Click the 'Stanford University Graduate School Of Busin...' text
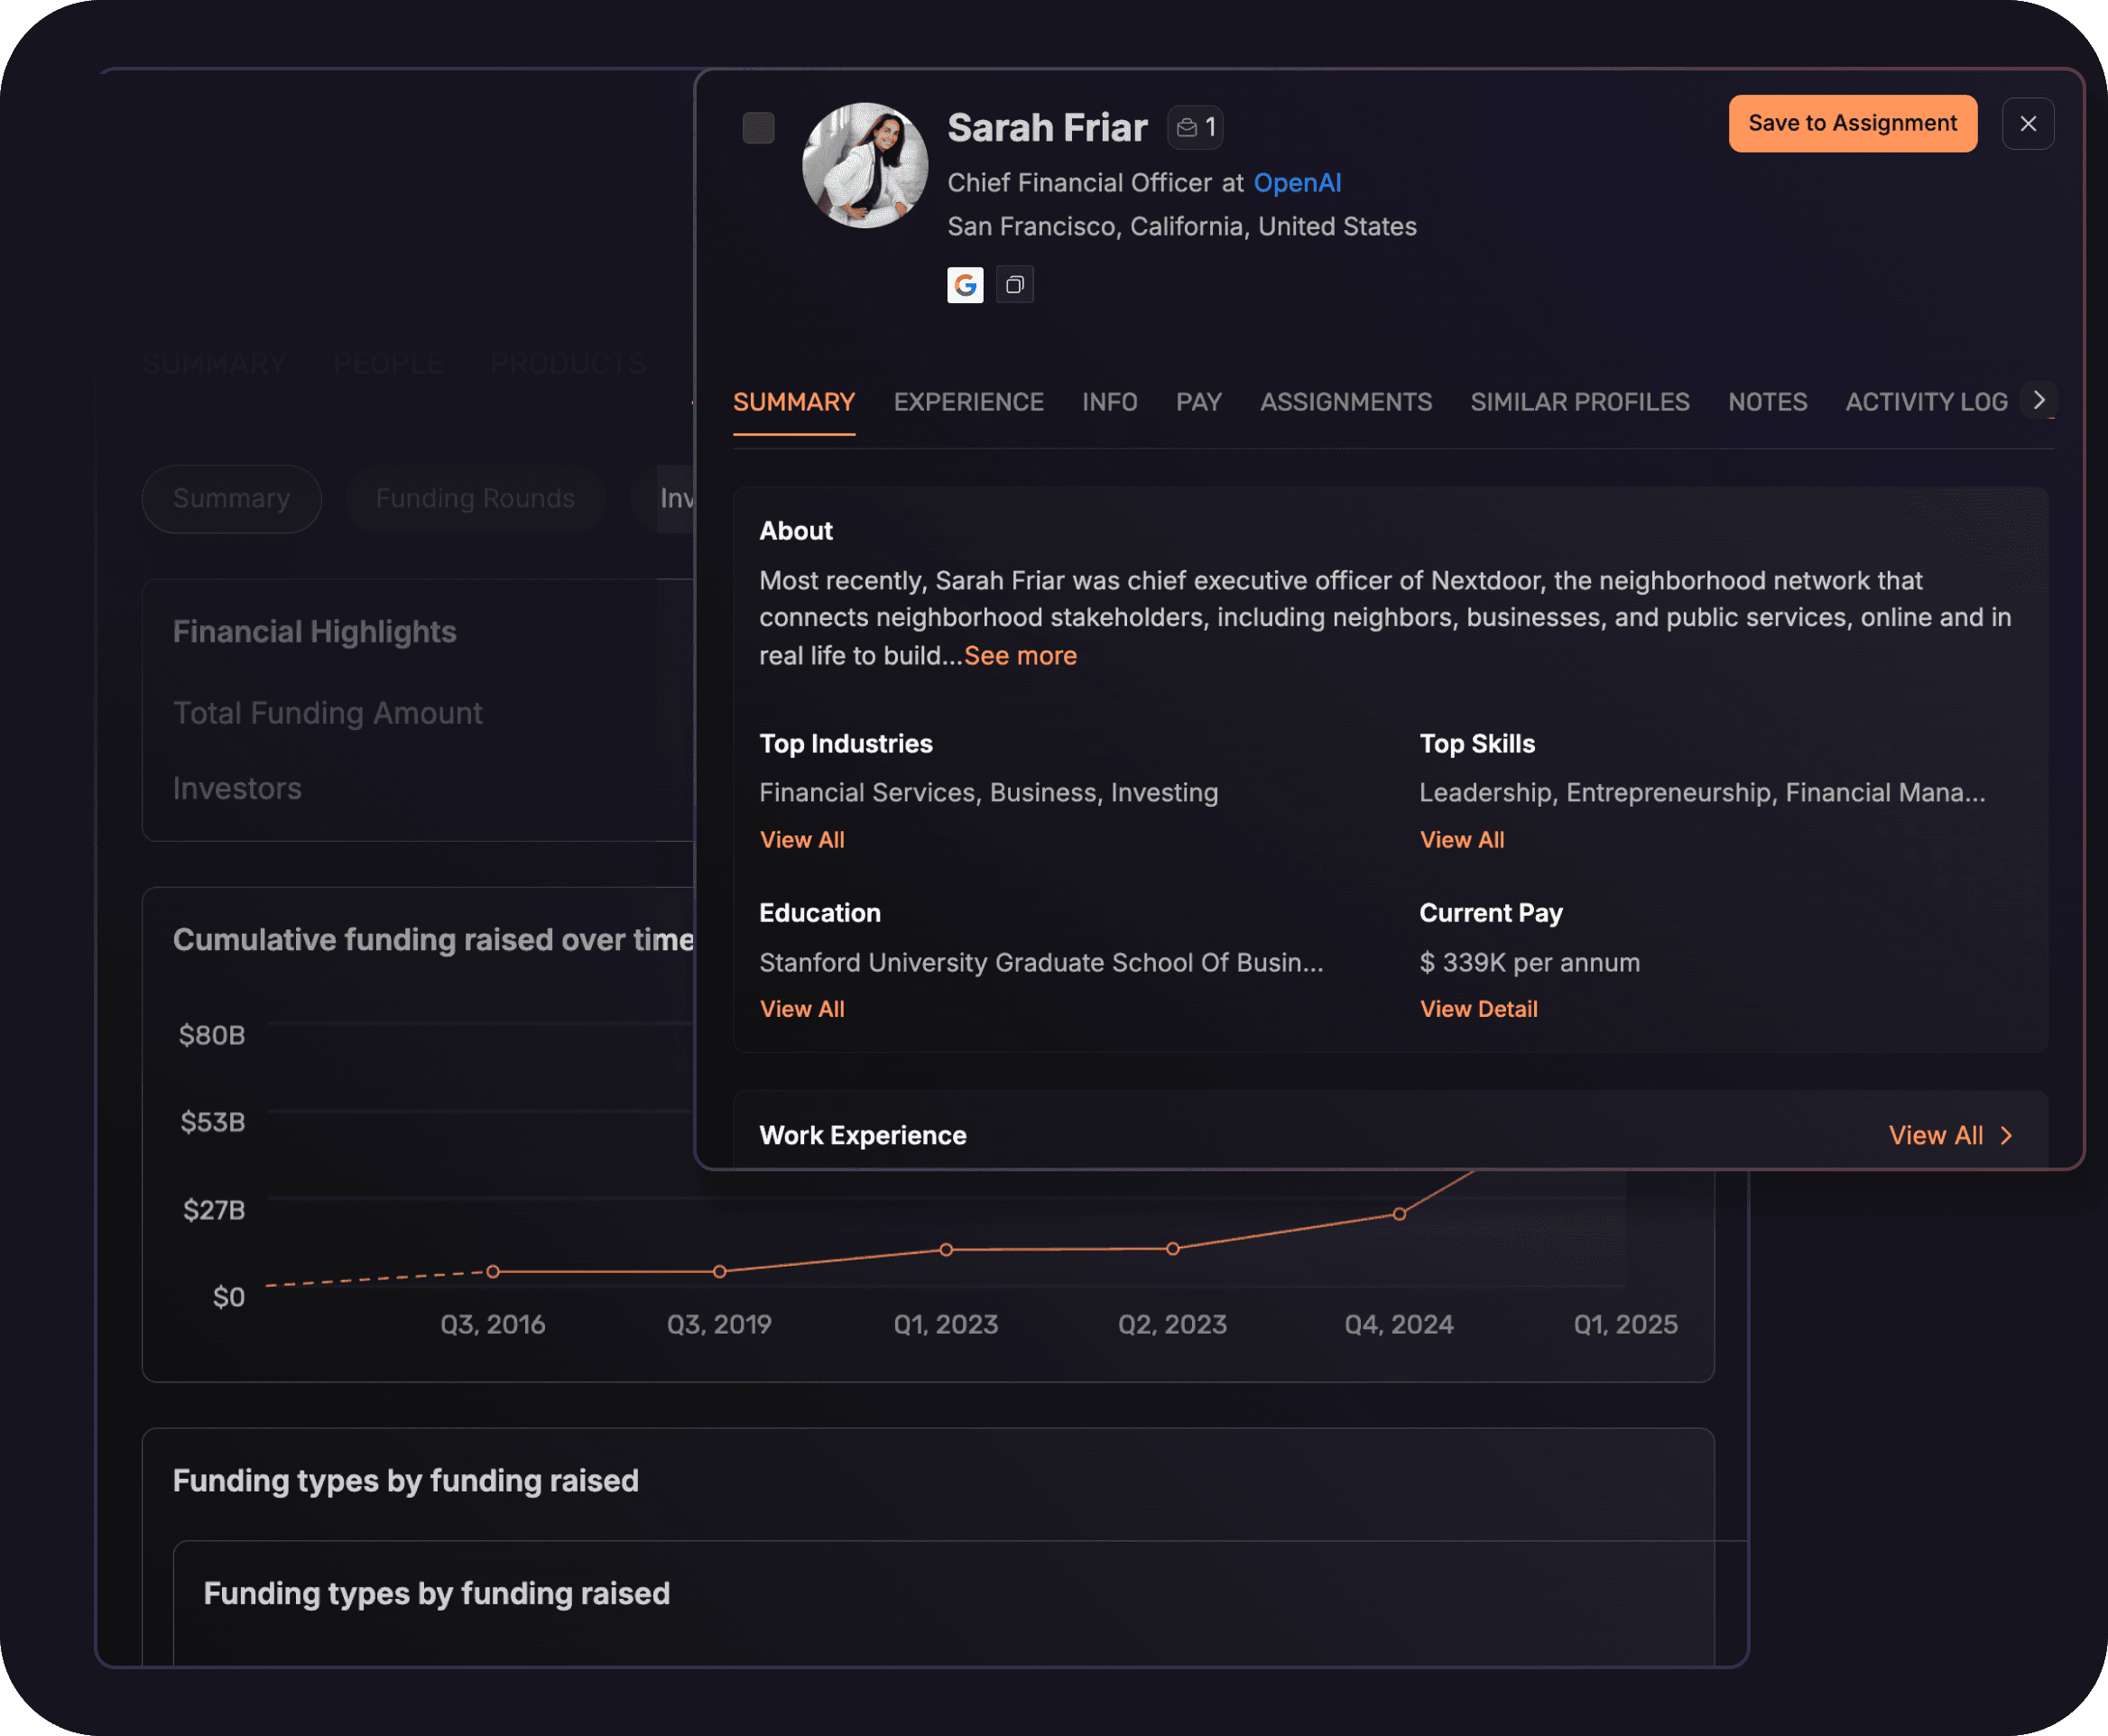This screenshot has height=1736, width=2108. [x=1041, y=963]
